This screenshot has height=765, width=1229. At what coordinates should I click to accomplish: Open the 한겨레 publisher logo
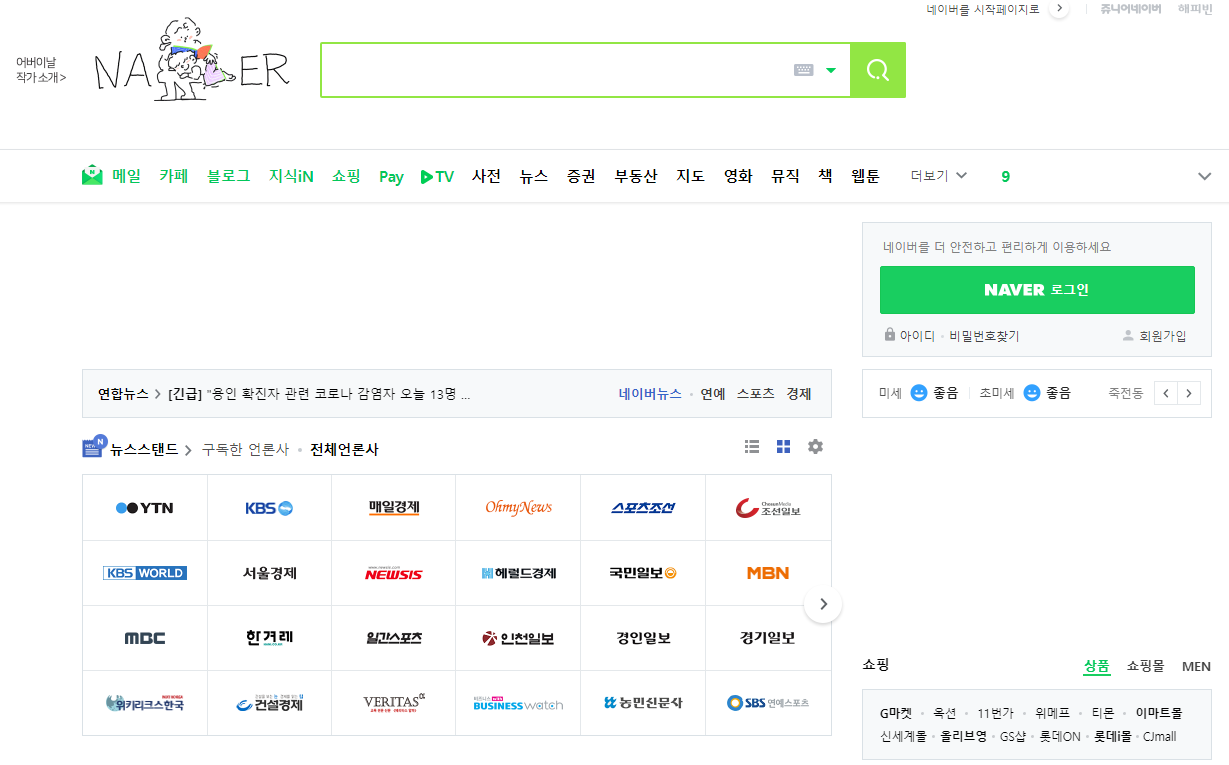click(269, 638)
